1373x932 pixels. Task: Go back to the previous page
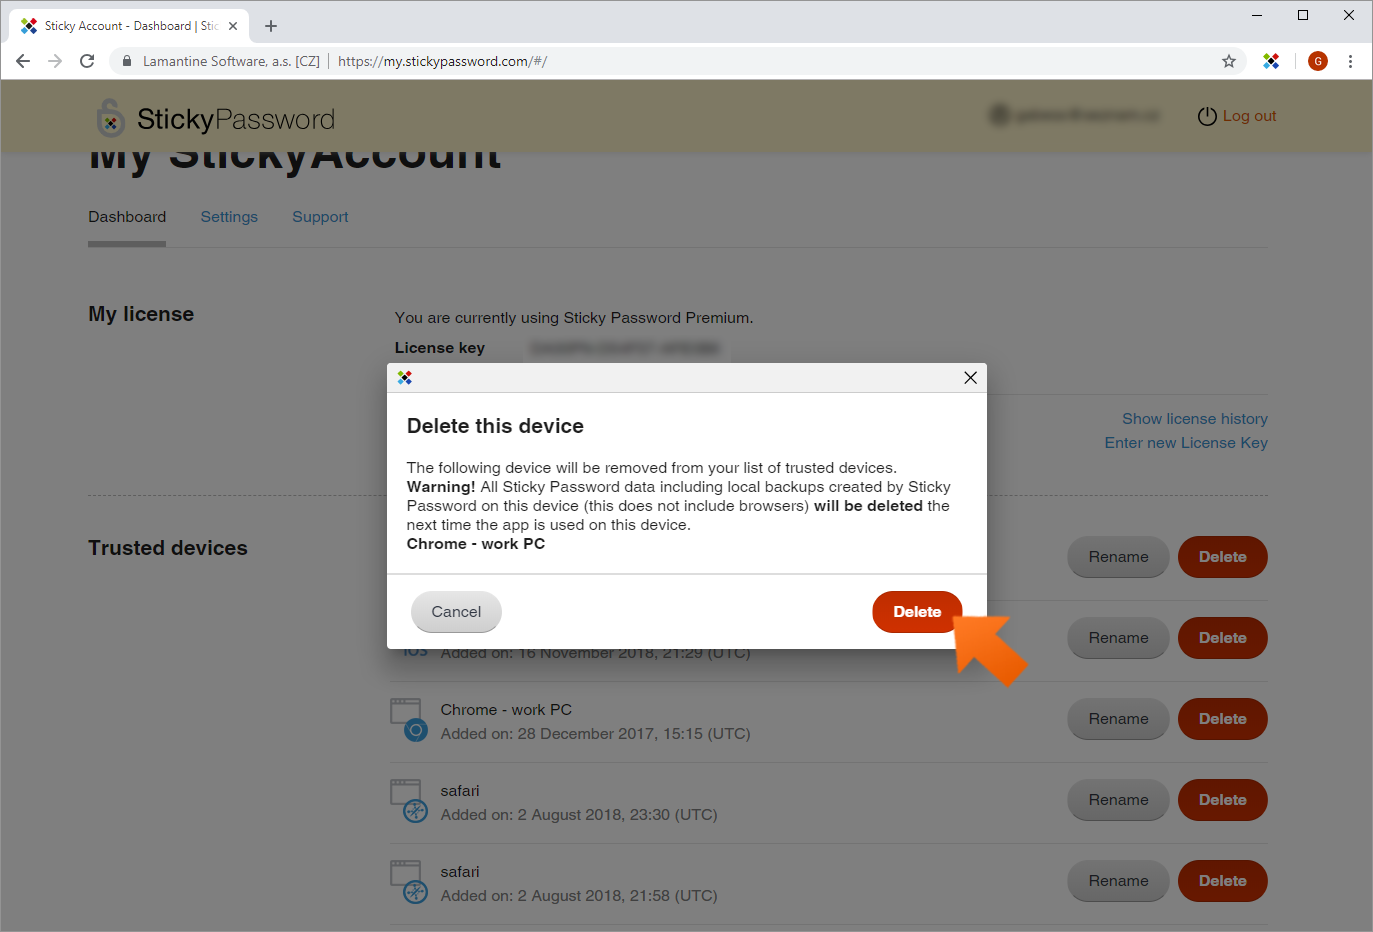(x=23, y=61)
